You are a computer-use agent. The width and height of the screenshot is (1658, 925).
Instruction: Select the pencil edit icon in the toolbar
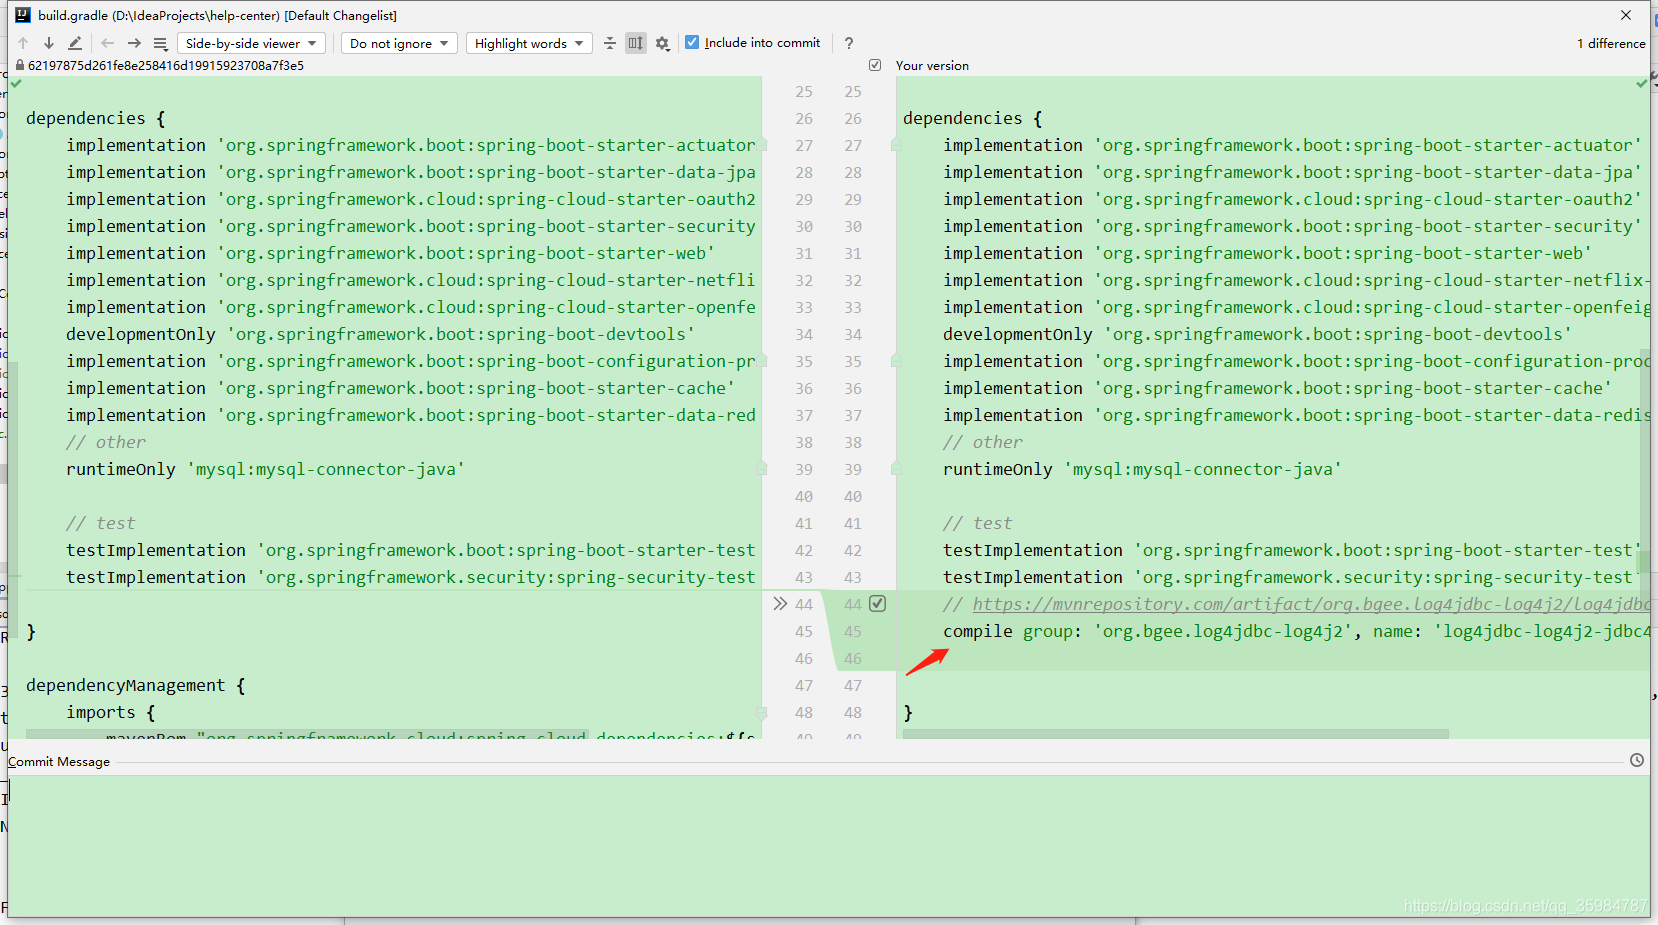coord(74,43)
